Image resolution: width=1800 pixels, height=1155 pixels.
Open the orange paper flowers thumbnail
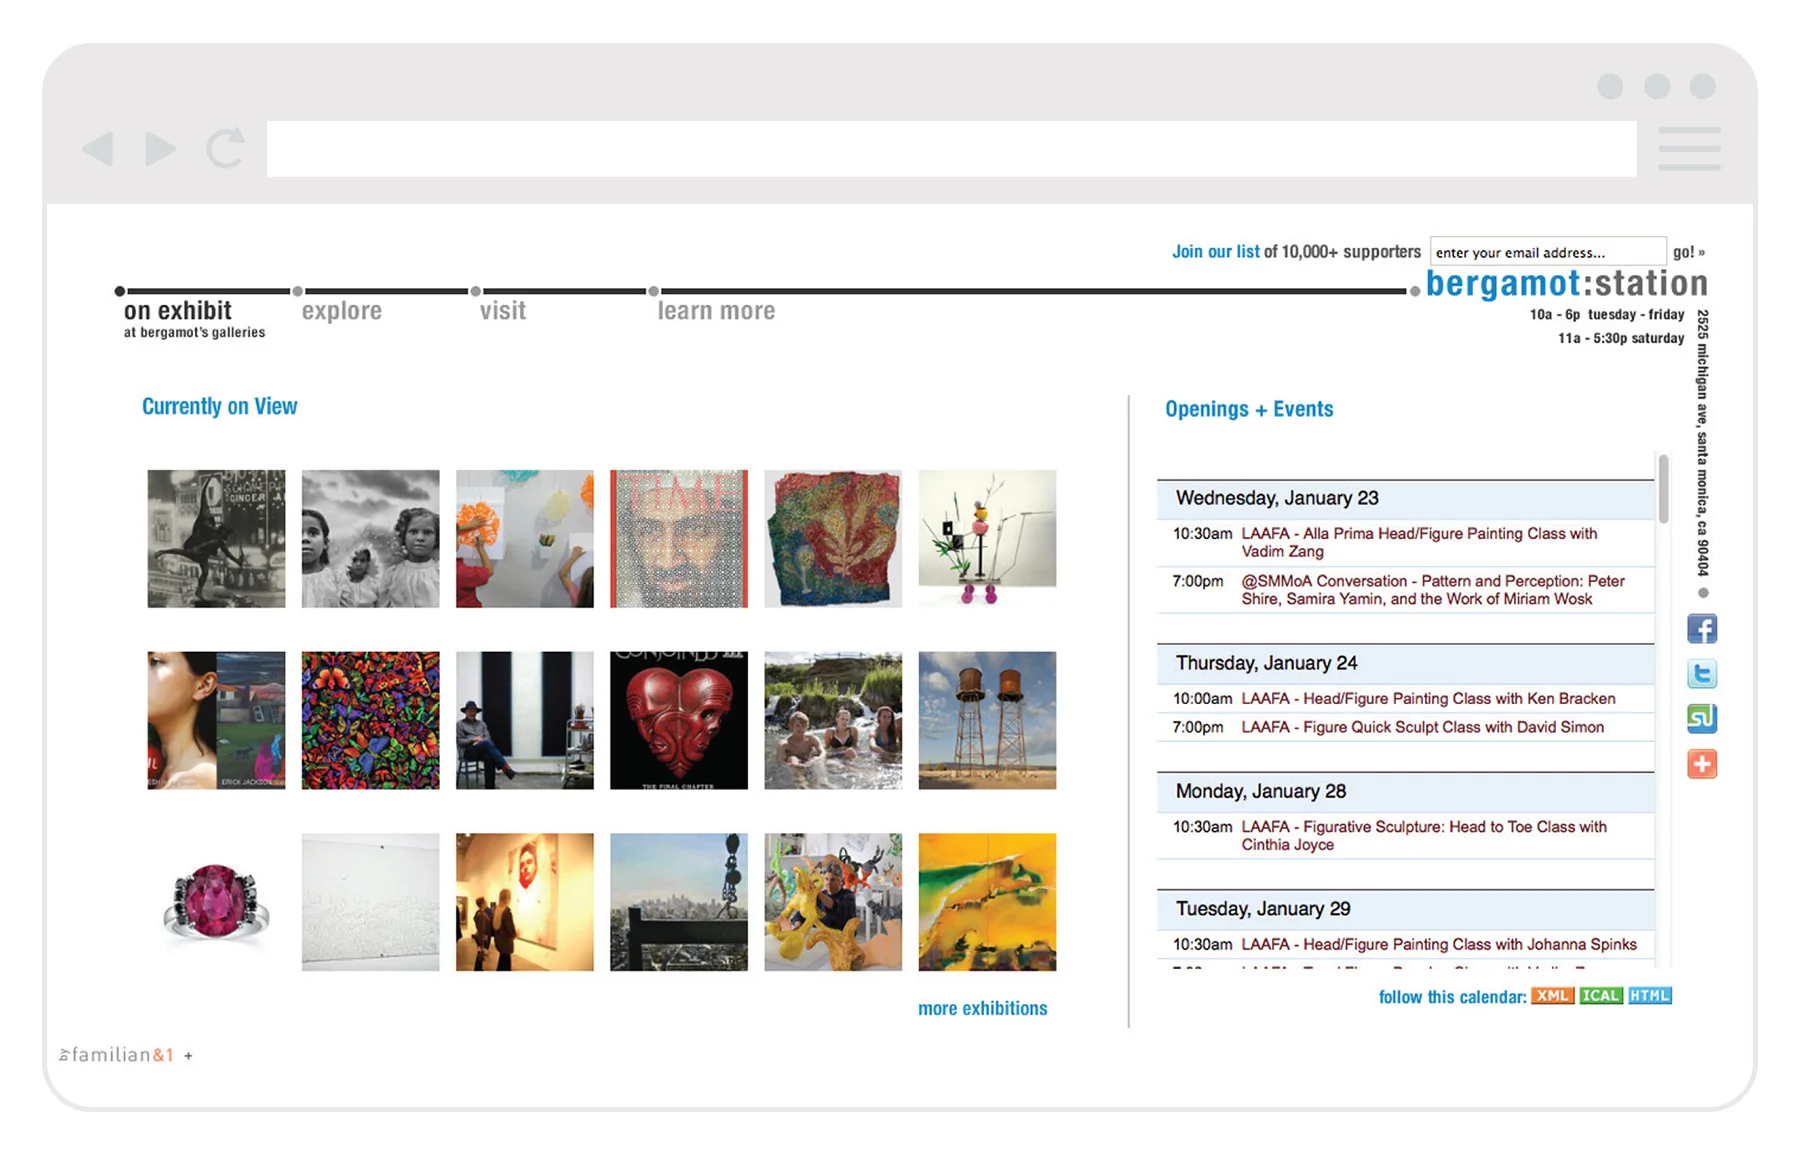point(525,539)
